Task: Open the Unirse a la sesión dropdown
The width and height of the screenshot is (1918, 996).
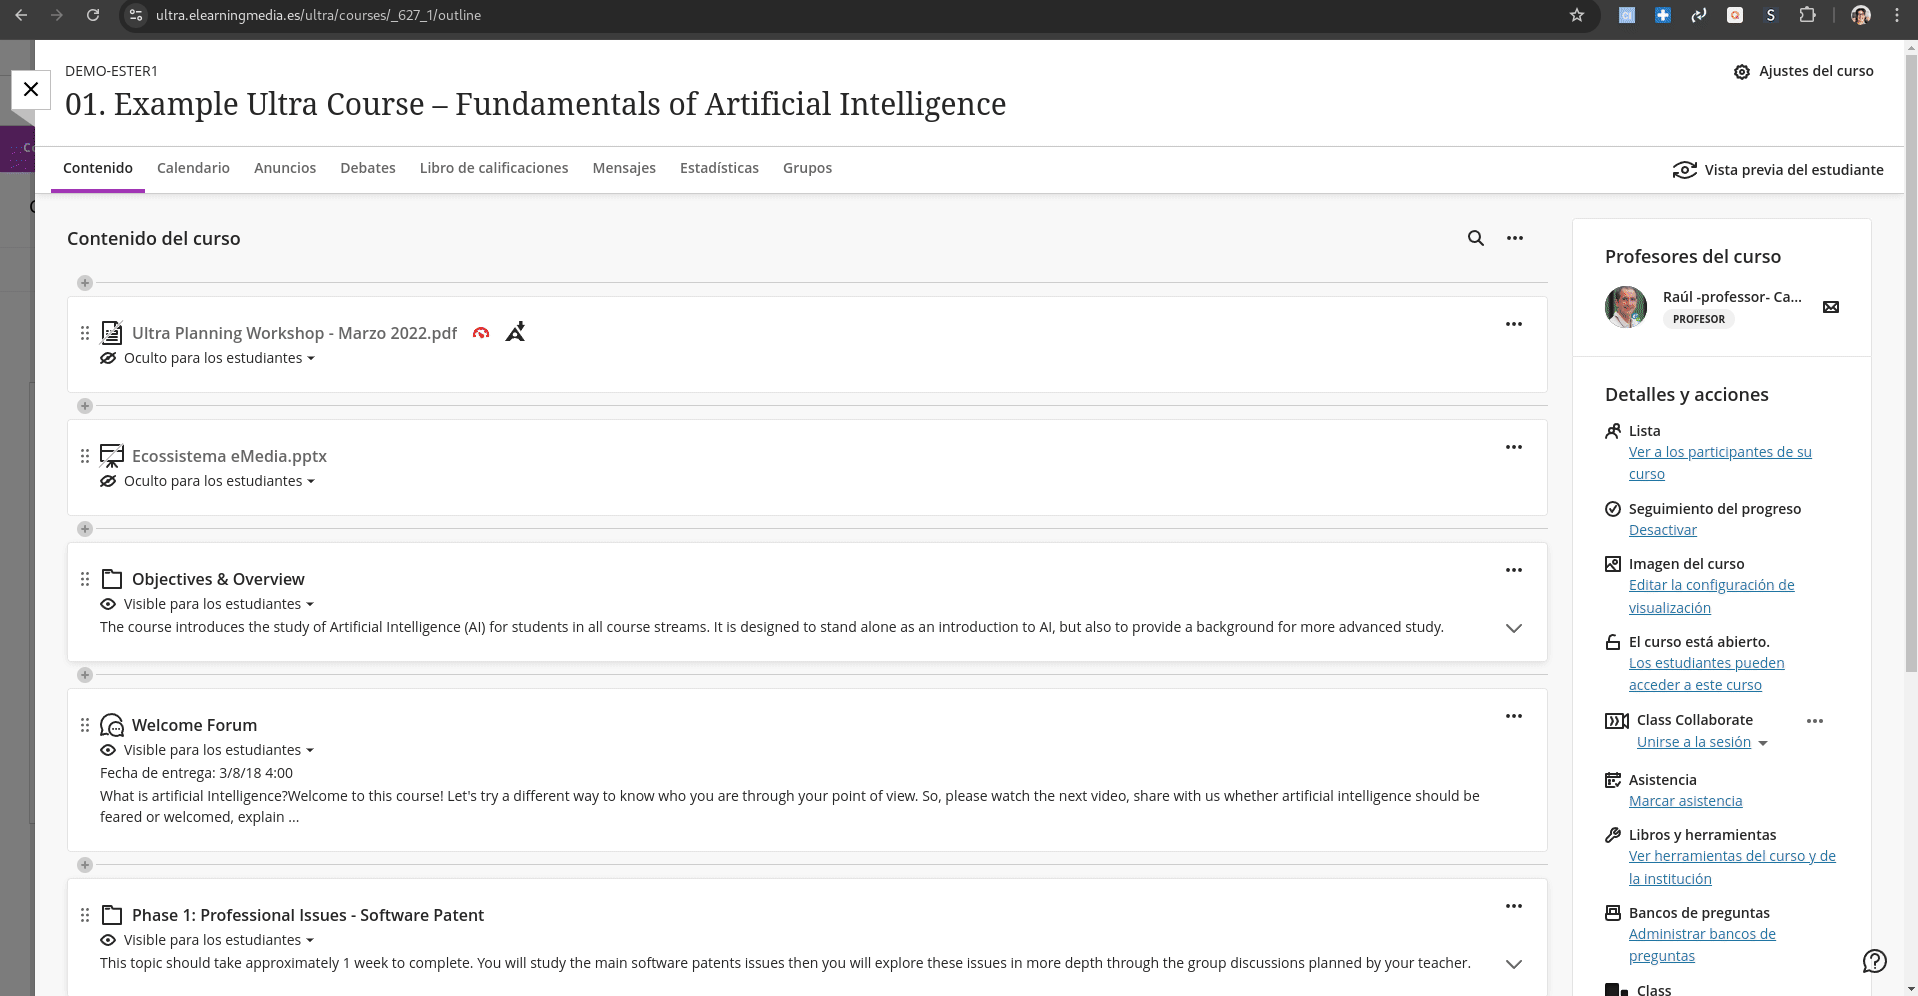Action: (x=1762, y=743)
